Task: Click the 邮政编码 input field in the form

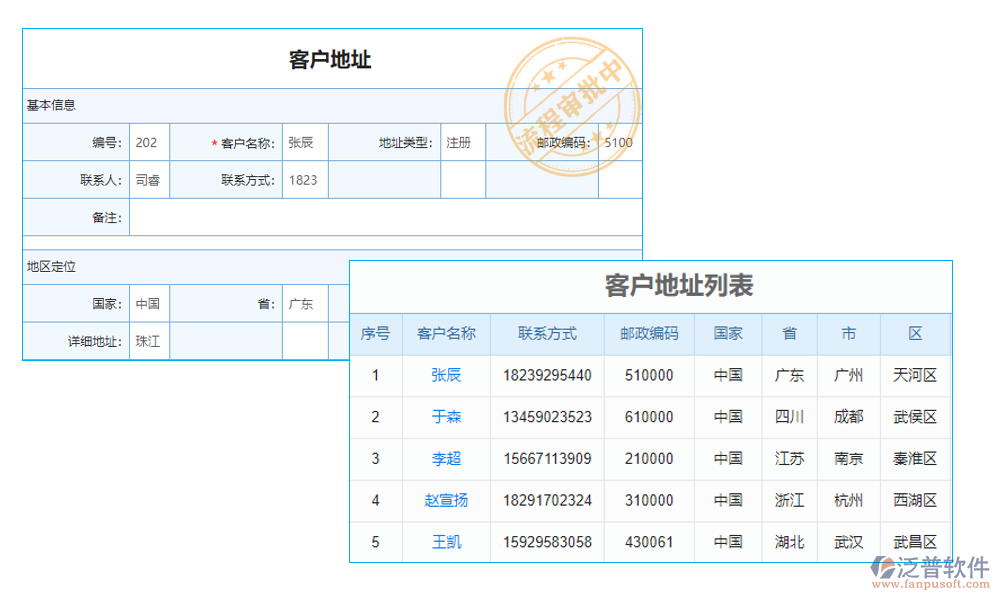Action: 619,143
